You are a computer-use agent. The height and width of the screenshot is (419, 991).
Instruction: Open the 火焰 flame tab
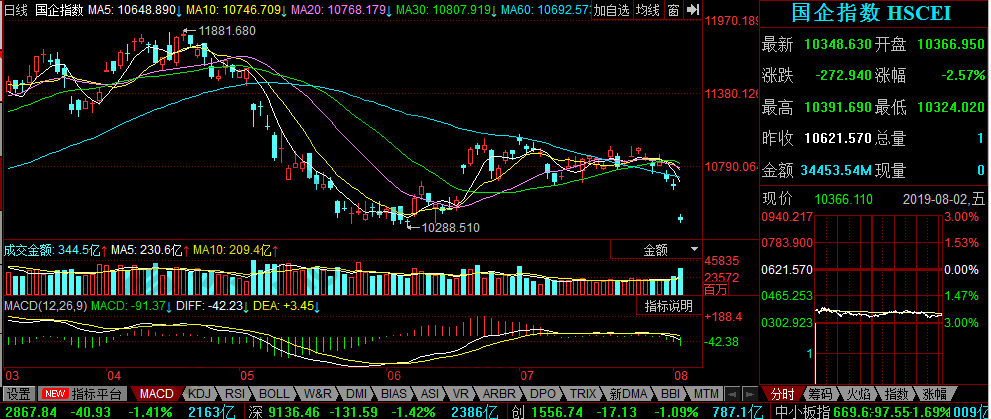coord(857,393)
